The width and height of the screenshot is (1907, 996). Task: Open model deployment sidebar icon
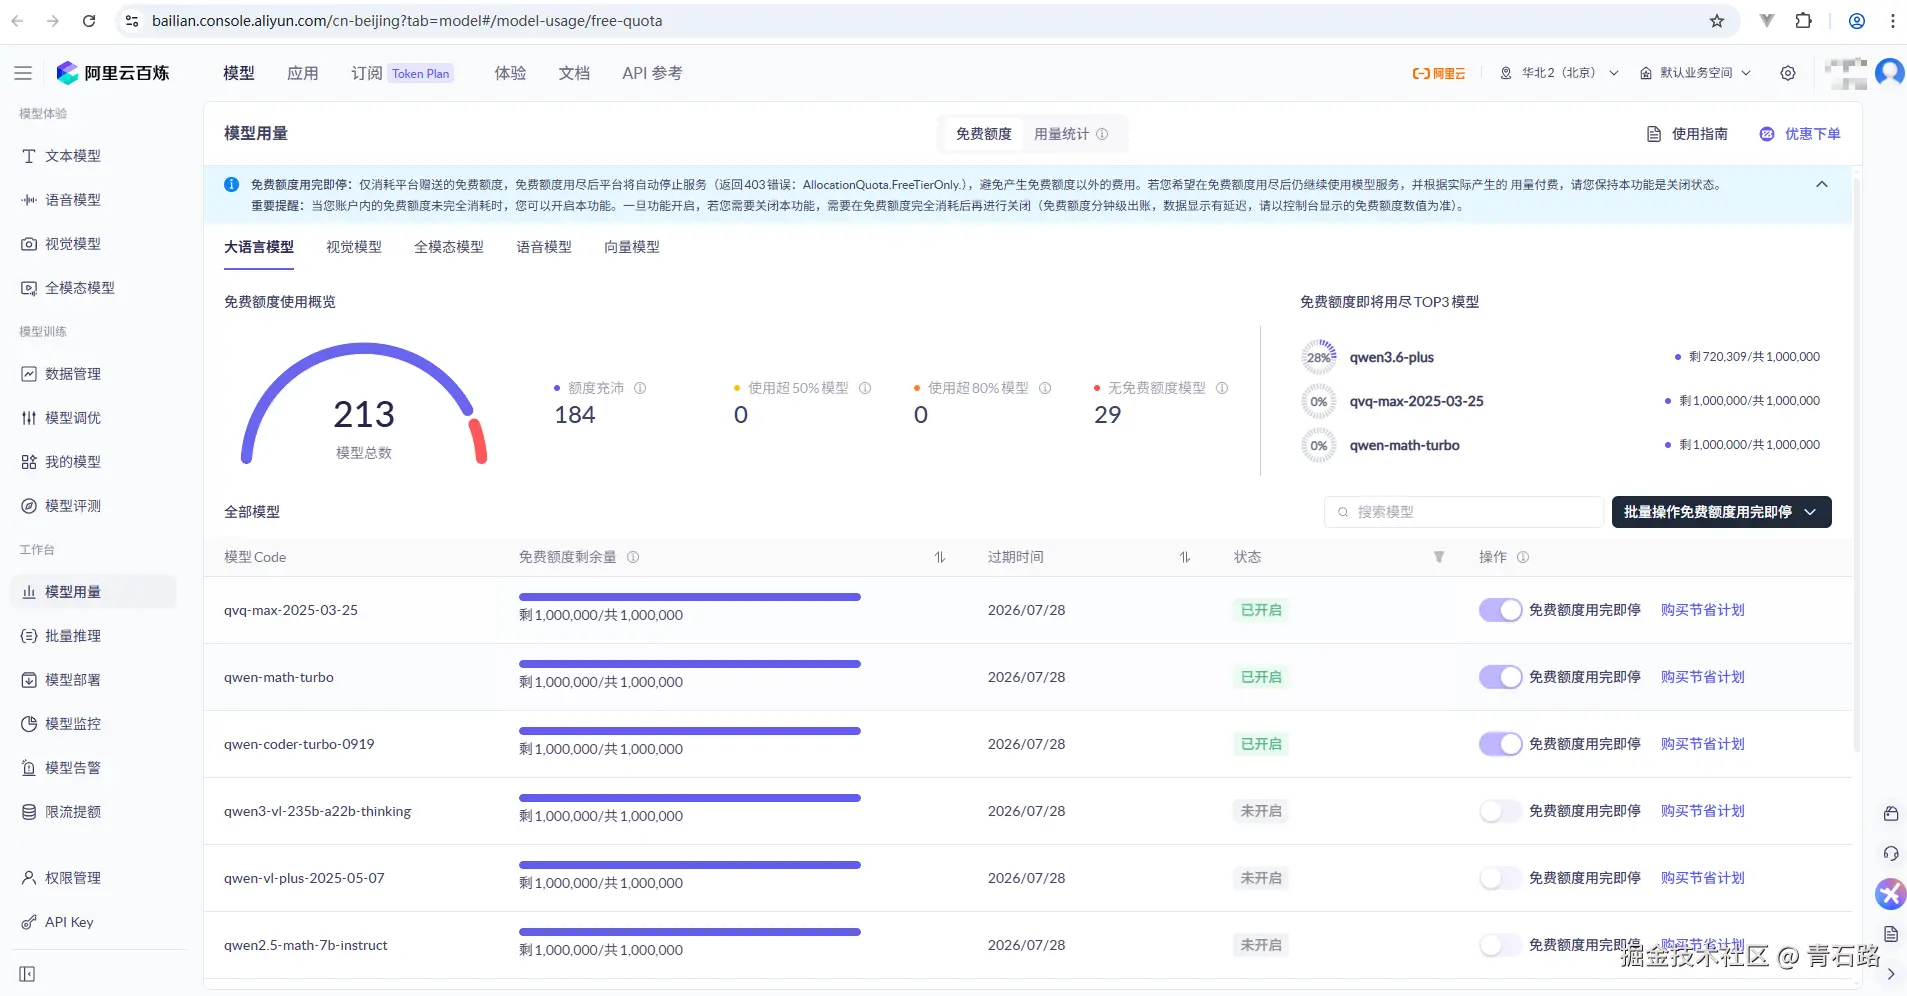29,680
